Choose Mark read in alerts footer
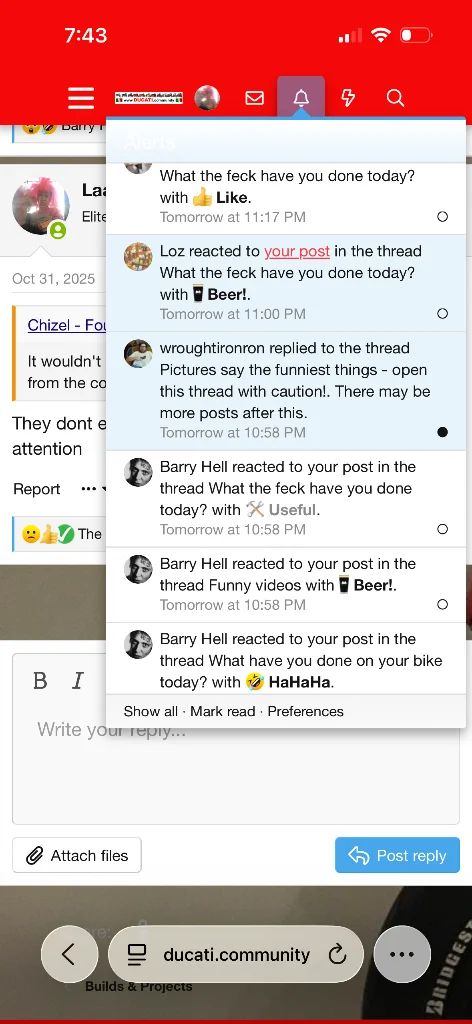Screen dimensions: 472x1024 click(x=223, y=711)
